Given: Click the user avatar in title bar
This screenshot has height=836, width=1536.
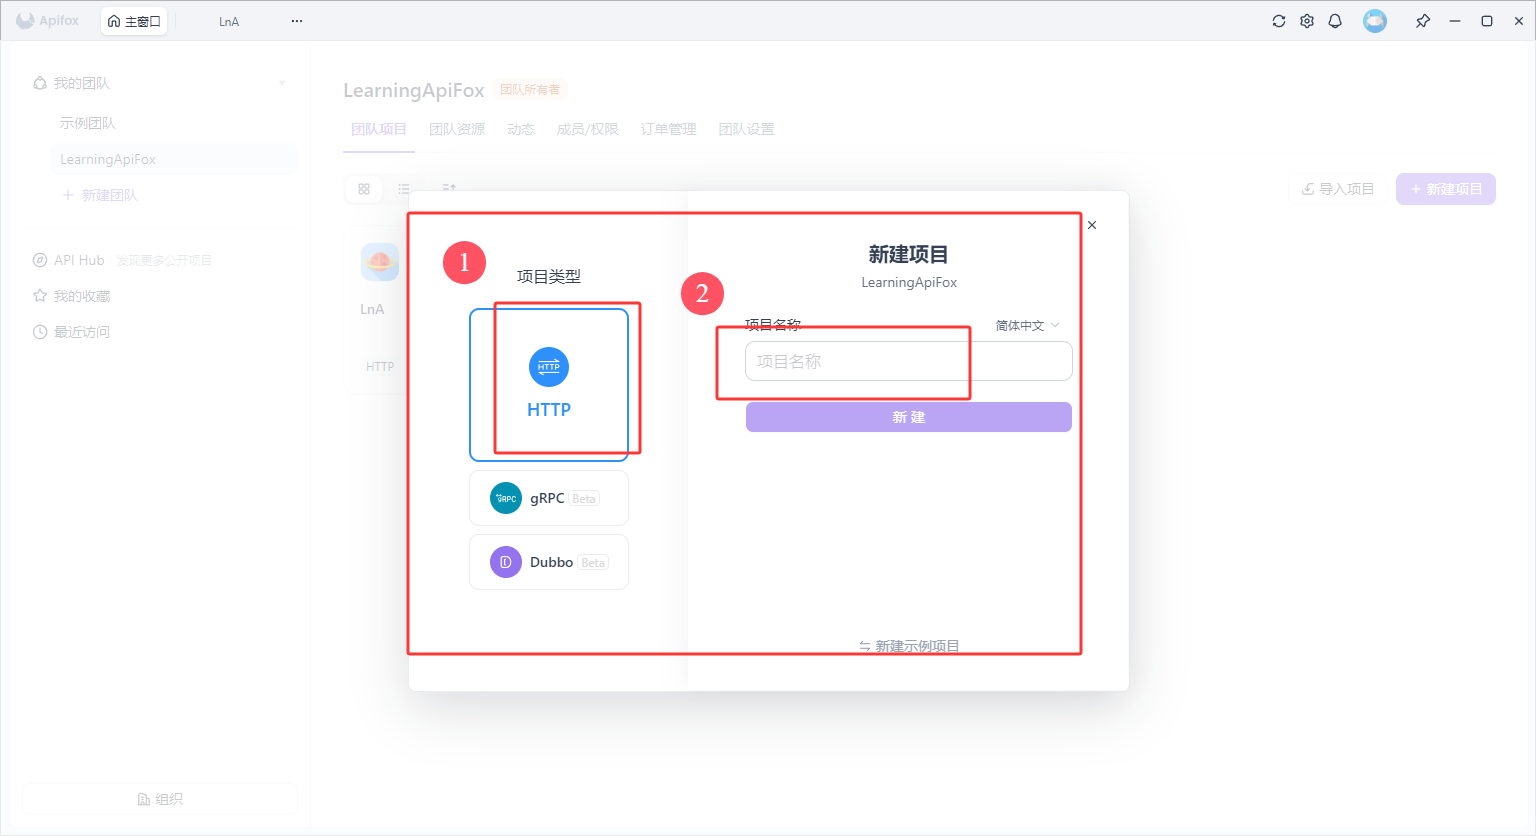Looking at the screenshot, I should 1375,21.
